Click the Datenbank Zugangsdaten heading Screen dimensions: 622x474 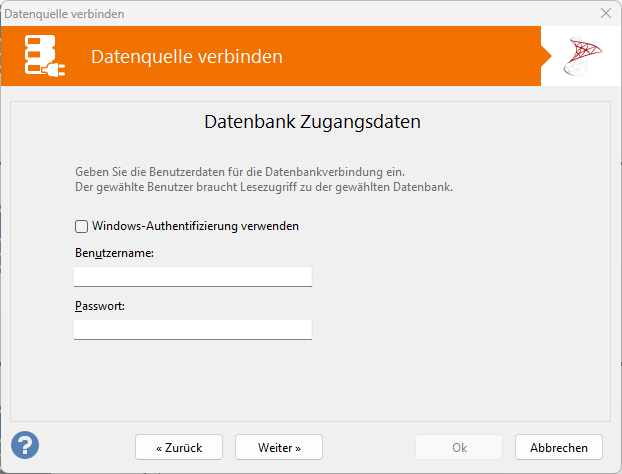coord(312,123)
